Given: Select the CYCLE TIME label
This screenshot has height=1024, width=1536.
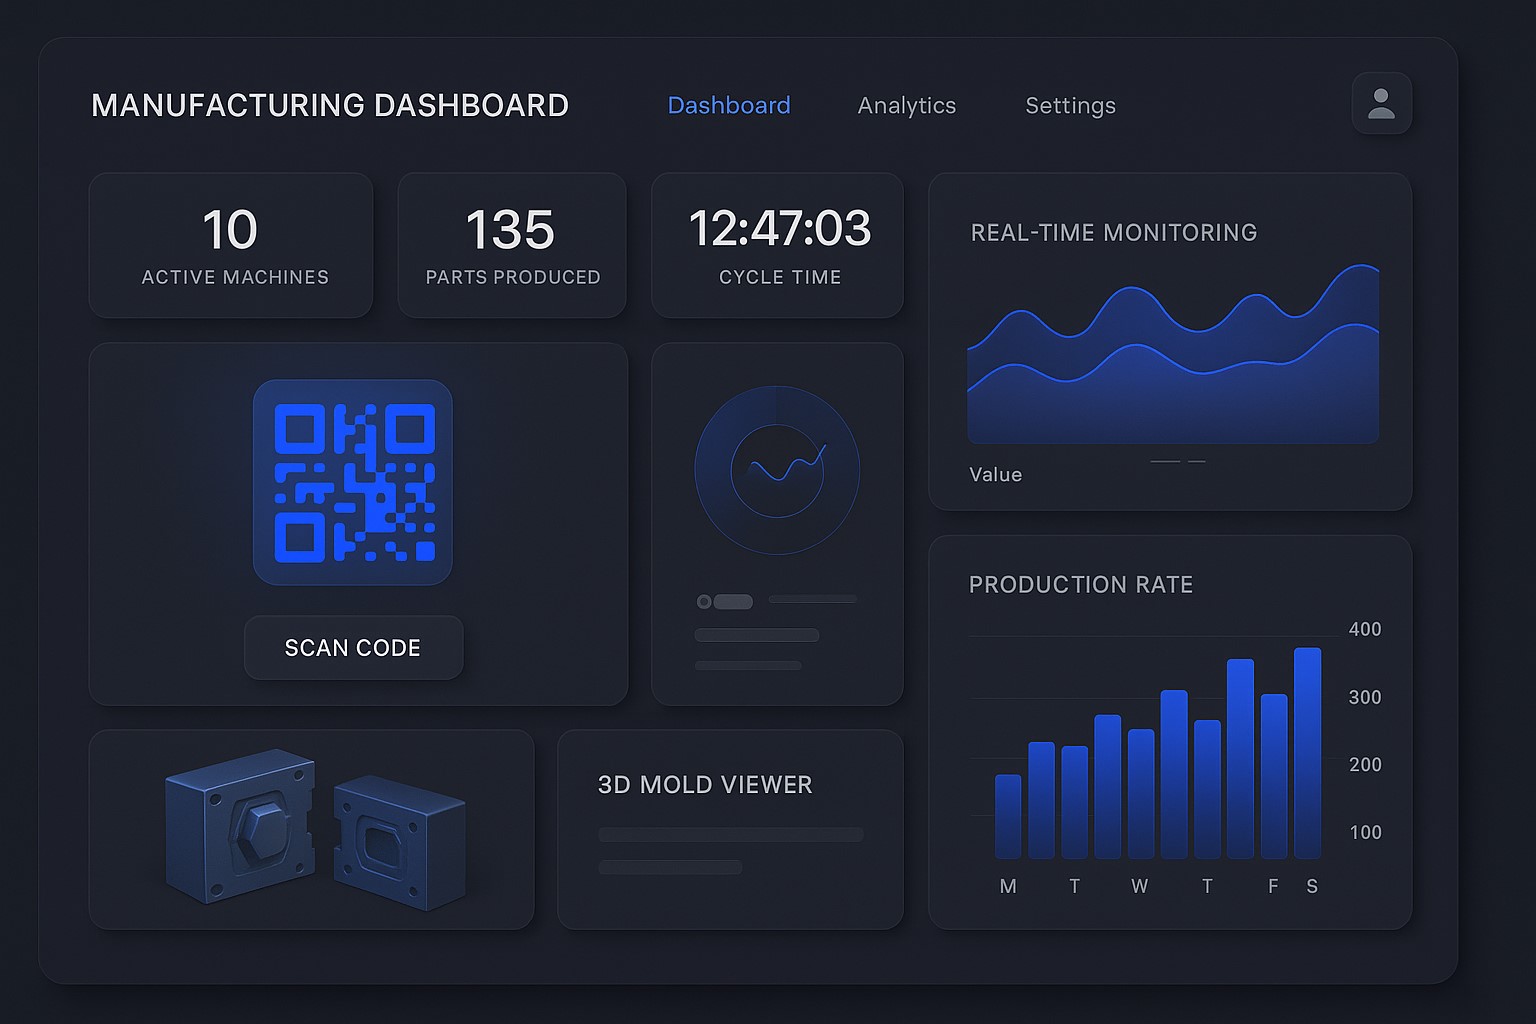Looking at the screenshot, I should tap(780, 277).
